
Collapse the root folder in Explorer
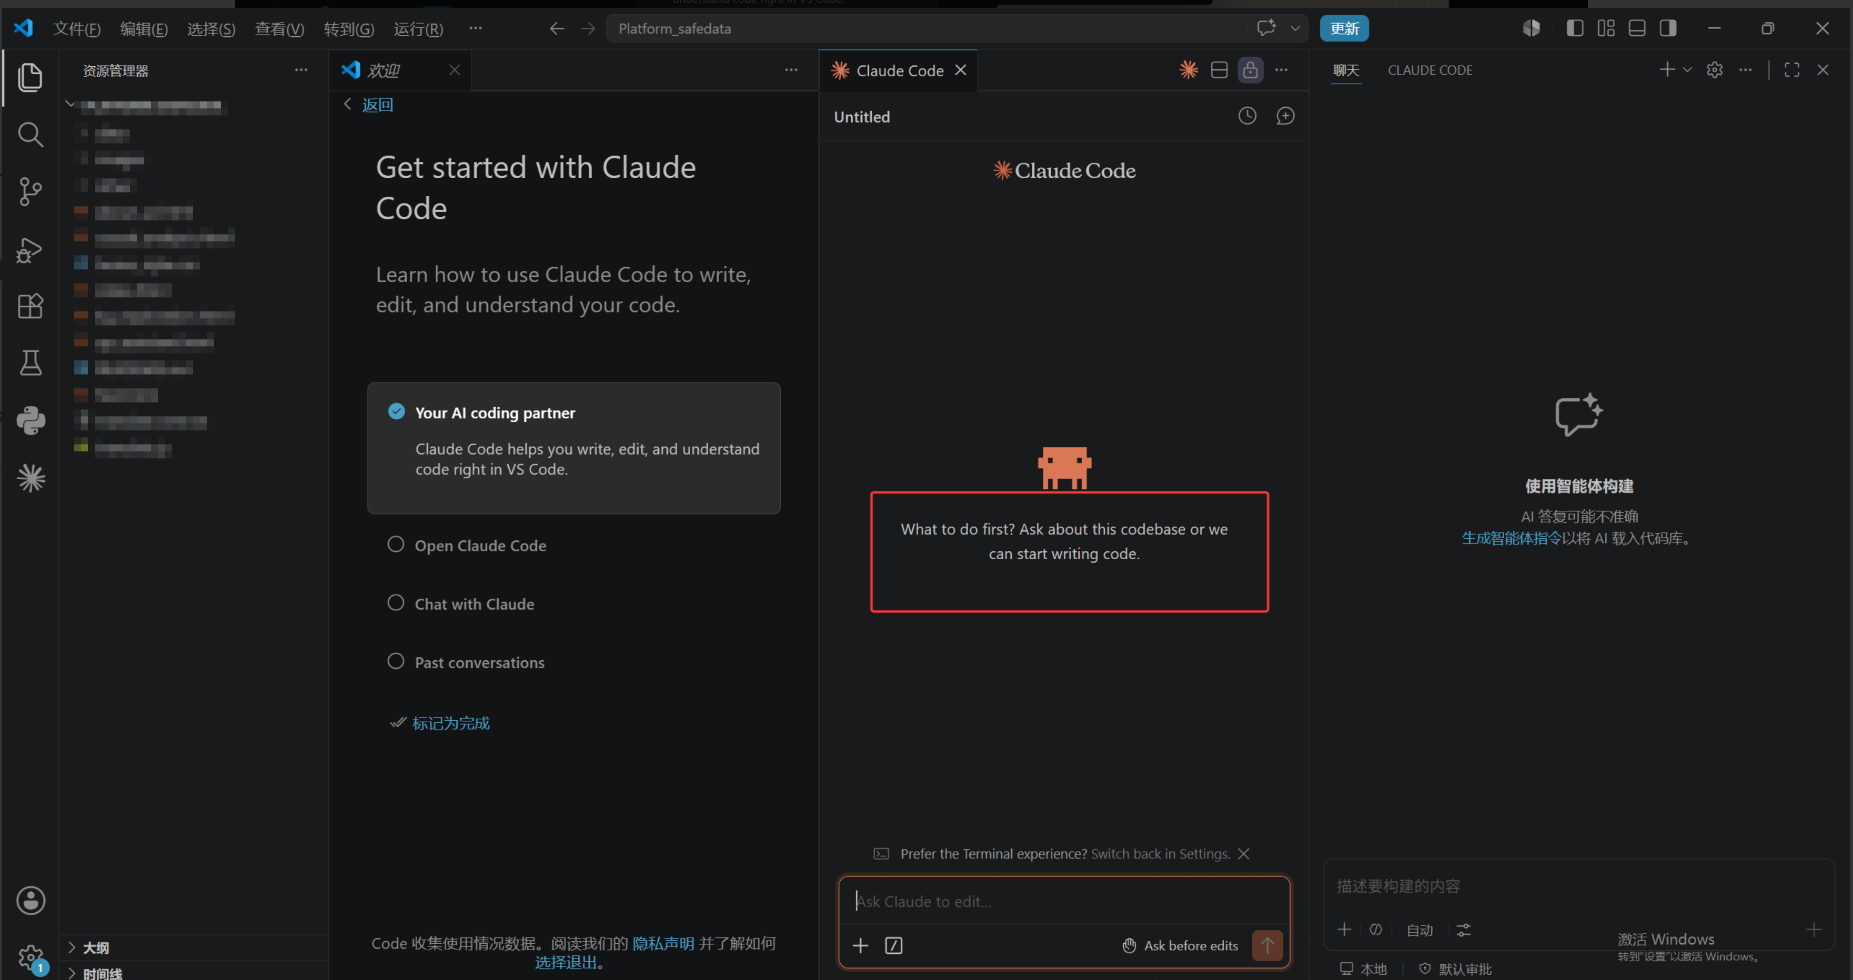coord(70,104)
